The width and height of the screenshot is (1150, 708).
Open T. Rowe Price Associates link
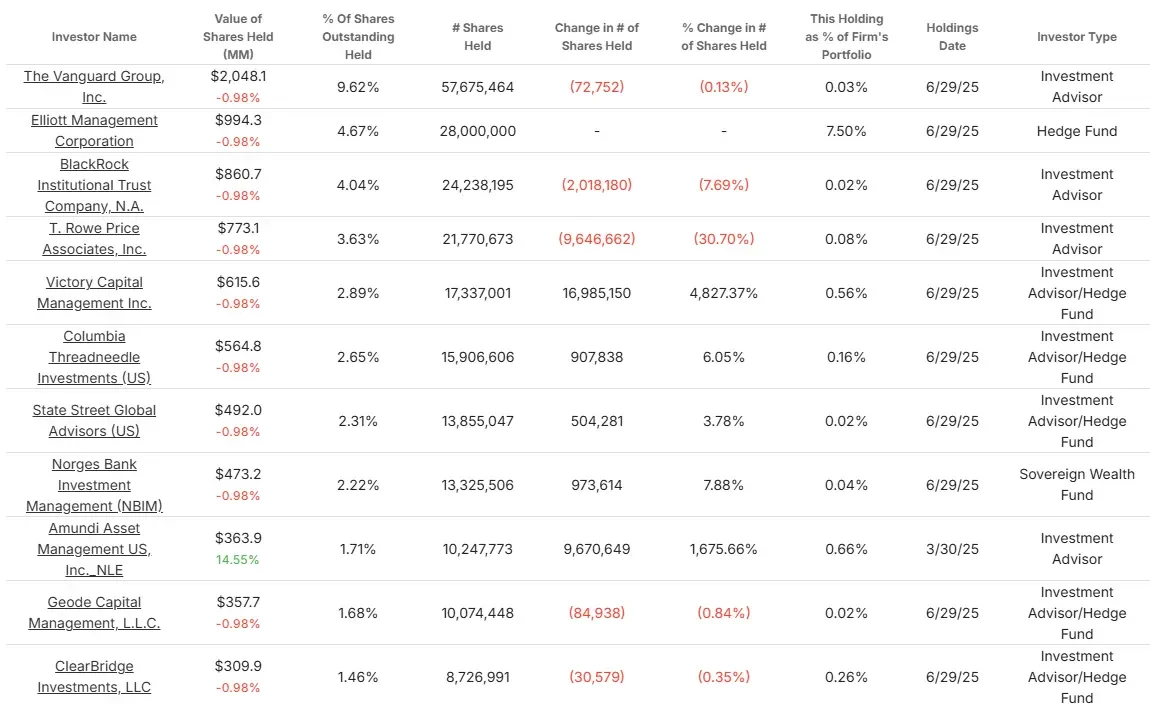[94, 238]
